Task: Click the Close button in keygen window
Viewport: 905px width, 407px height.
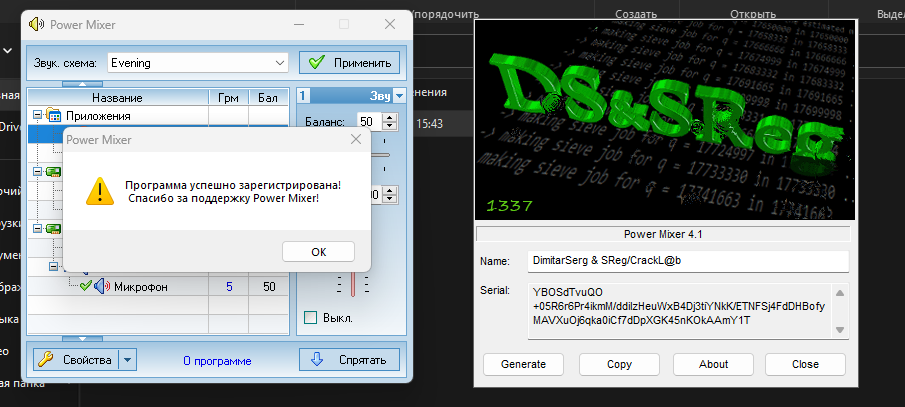Action: click(805, 364)
